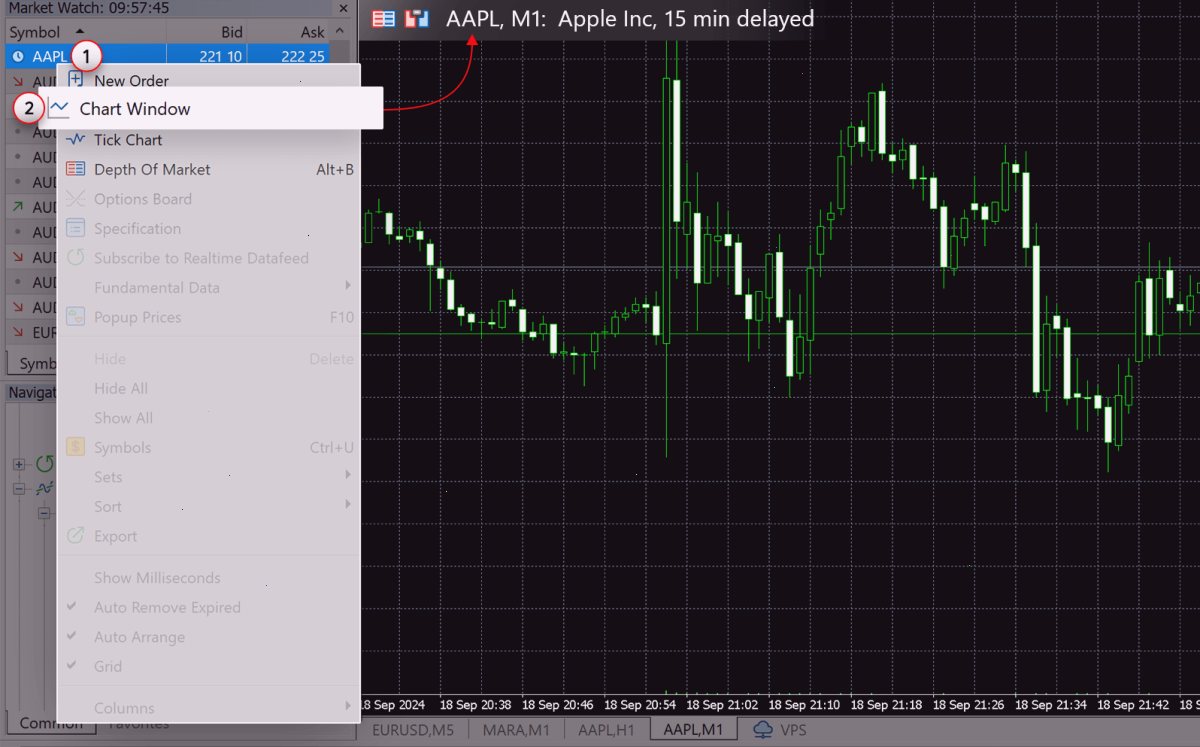The height and width of the screenshot is (747, 1200).
Task: Select the AAPL row in Market Watch
Action: point(177,56)
